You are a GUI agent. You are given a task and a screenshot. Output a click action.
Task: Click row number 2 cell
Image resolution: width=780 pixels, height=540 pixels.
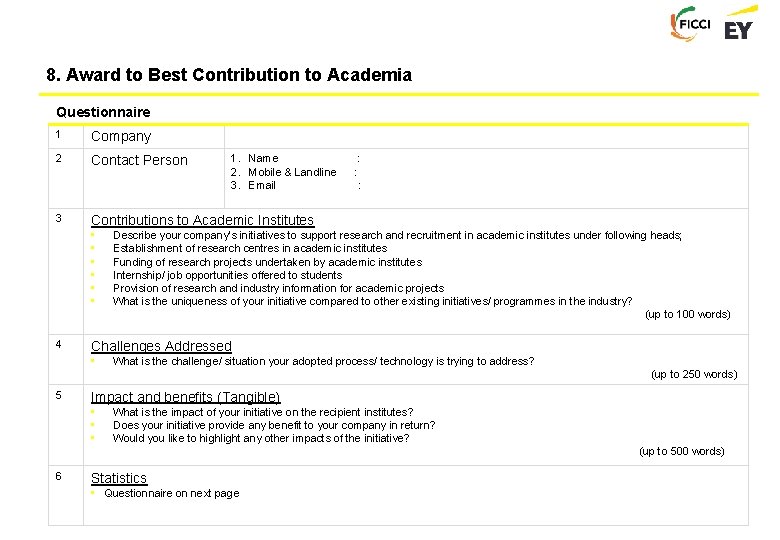coord(66,178)
